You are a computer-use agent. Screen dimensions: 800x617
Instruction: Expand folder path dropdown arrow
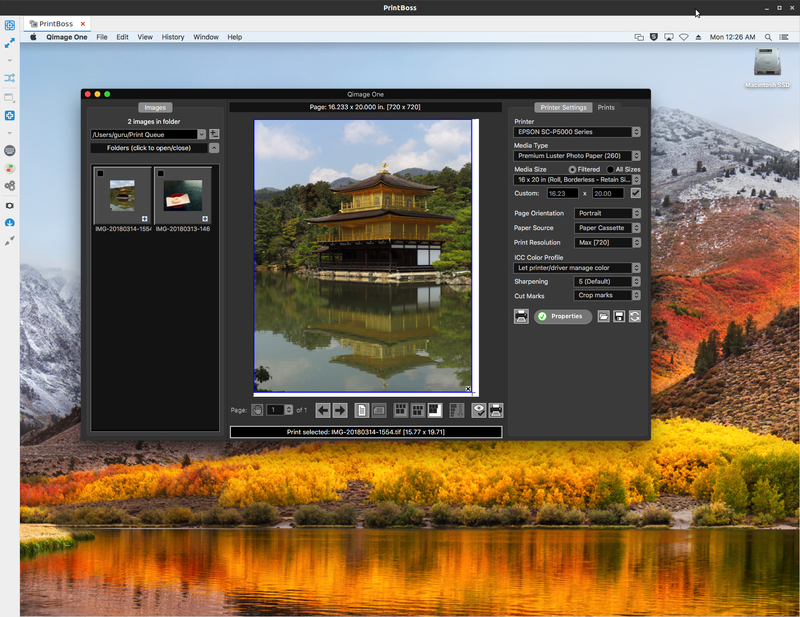[x=202, y=134]
